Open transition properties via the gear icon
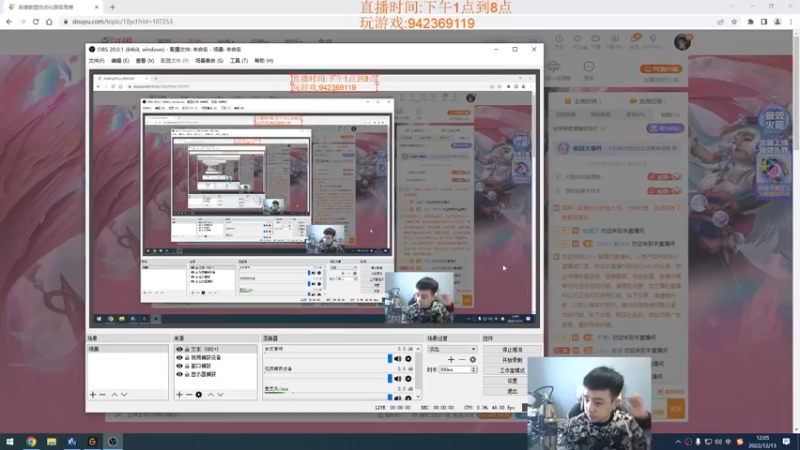The width and height of the screenshot is (800, 450). pos(472,360)
